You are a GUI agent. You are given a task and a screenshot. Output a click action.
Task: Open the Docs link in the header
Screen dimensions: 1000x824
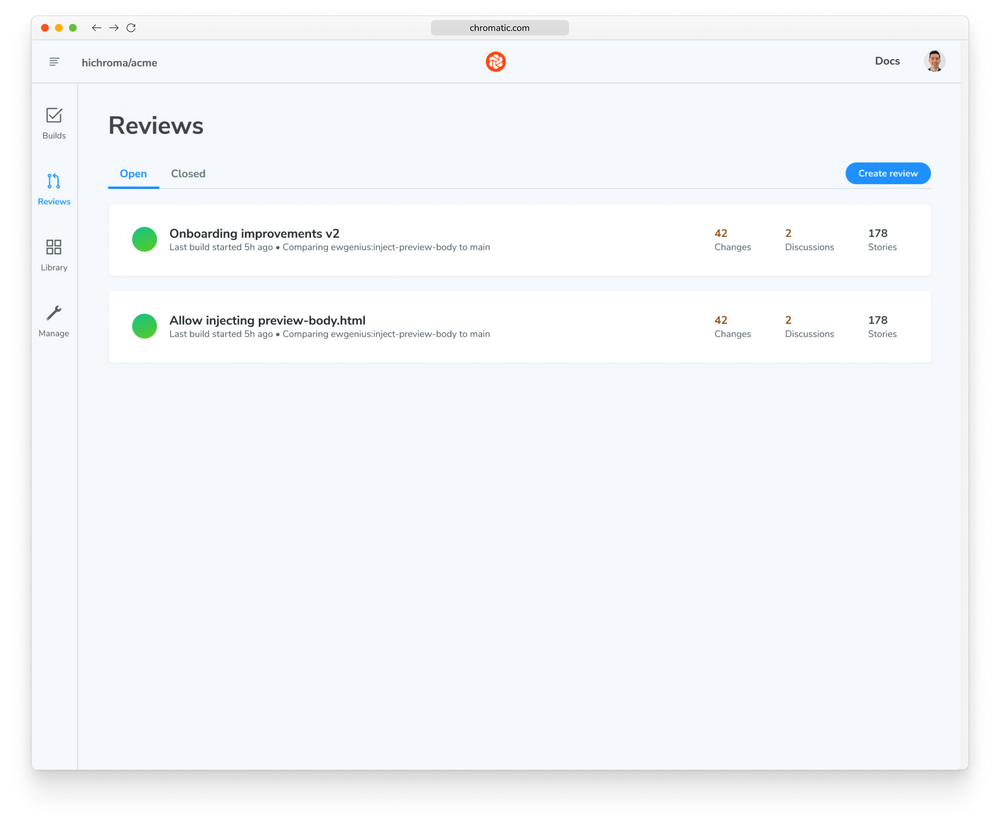click(887, 61)
